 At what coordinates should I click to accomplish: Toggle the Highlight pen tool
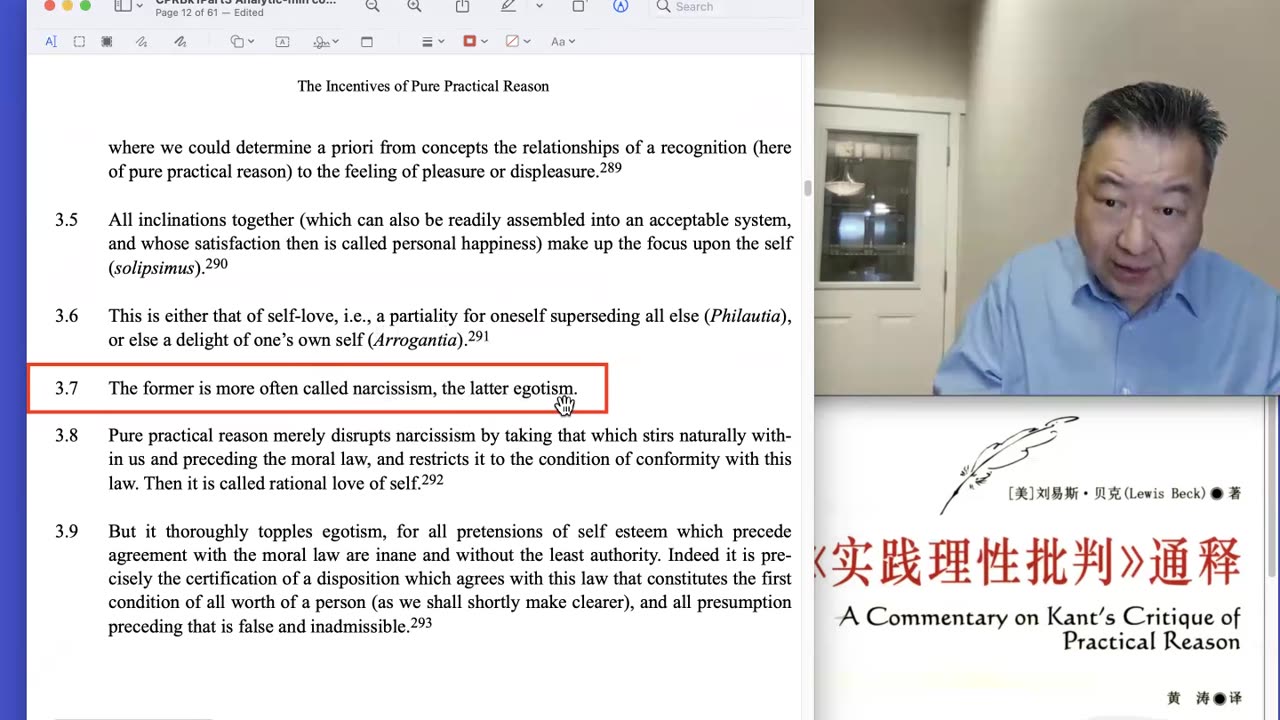pyautogui.click(x=509, y=6)
